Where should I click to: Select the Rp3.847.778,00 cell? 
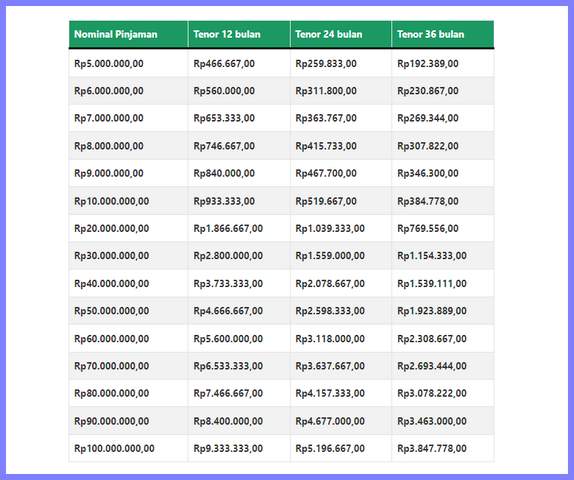443,449
